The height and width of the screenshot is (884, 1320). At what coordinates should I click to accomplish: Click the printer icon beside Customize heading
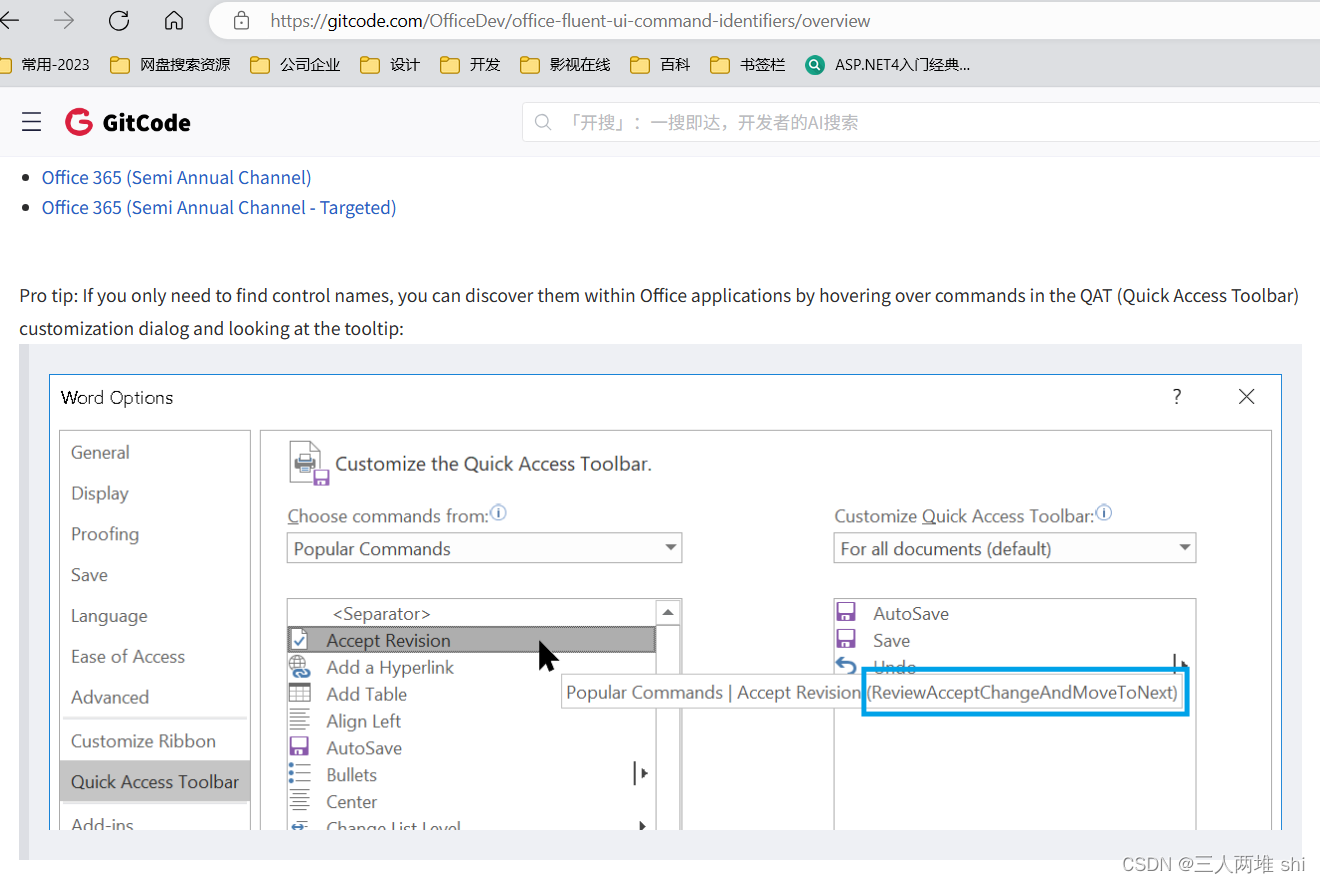click(309, 462)
